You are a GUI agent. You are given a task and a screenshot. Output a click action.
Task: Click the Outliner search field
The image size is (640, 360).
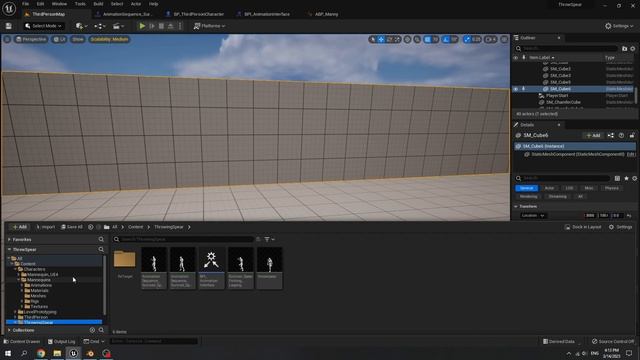click(x=567, y=49)
